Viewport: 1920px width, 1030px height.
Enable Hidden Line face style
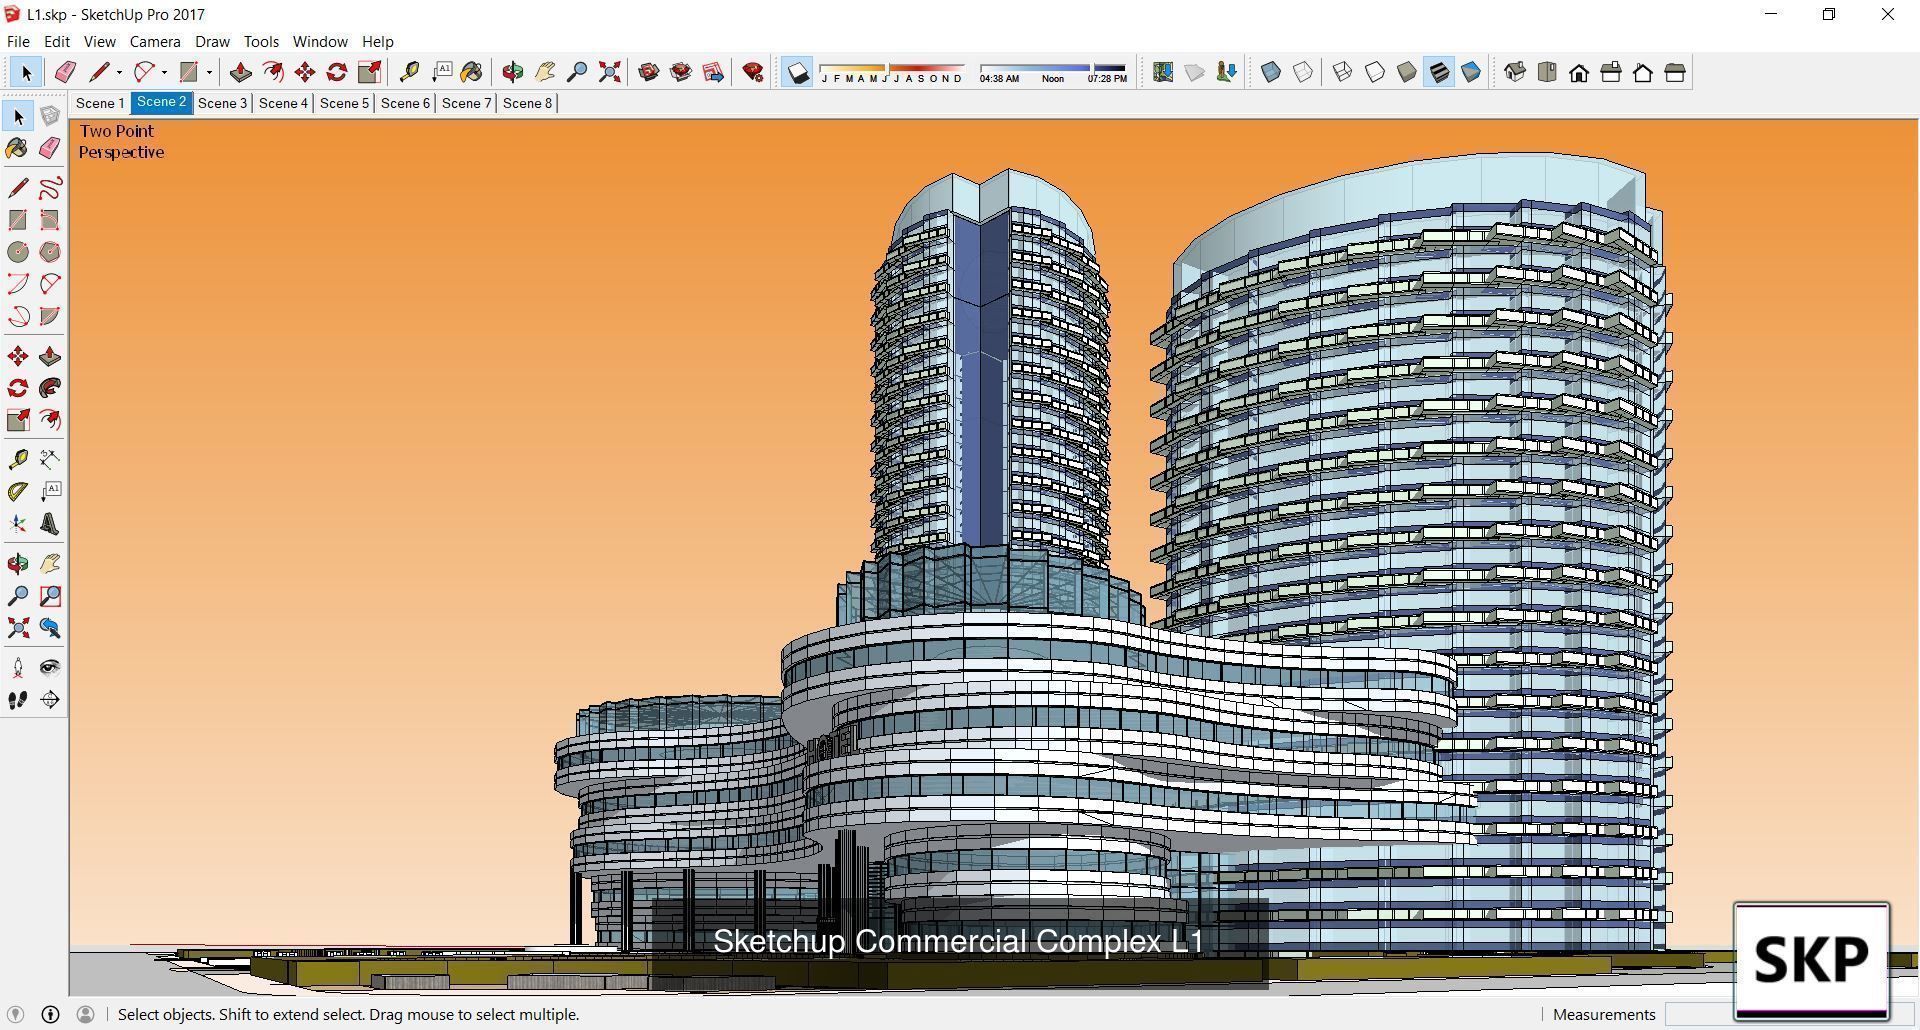coord(1375,72)
